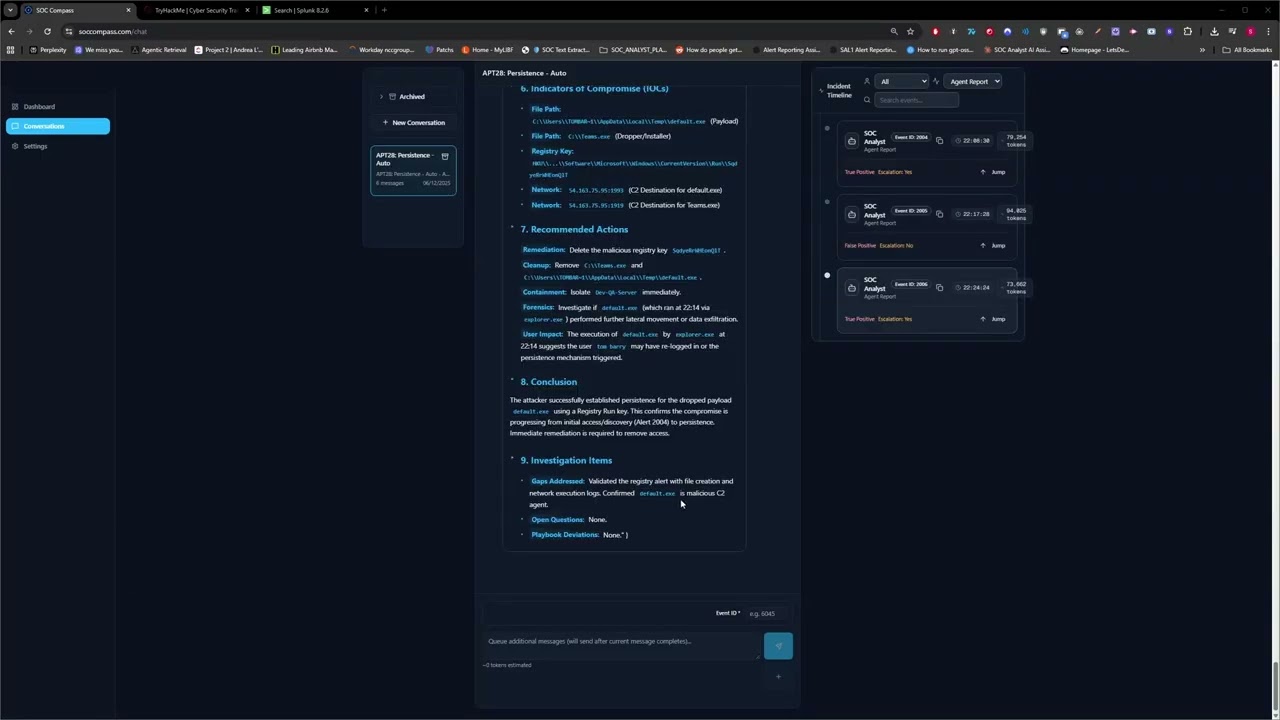The width and height of the screenshot is (1280, 720).
Task: Click the plus icon below send button
Action: pyautogui.click(x=778, y=677)
